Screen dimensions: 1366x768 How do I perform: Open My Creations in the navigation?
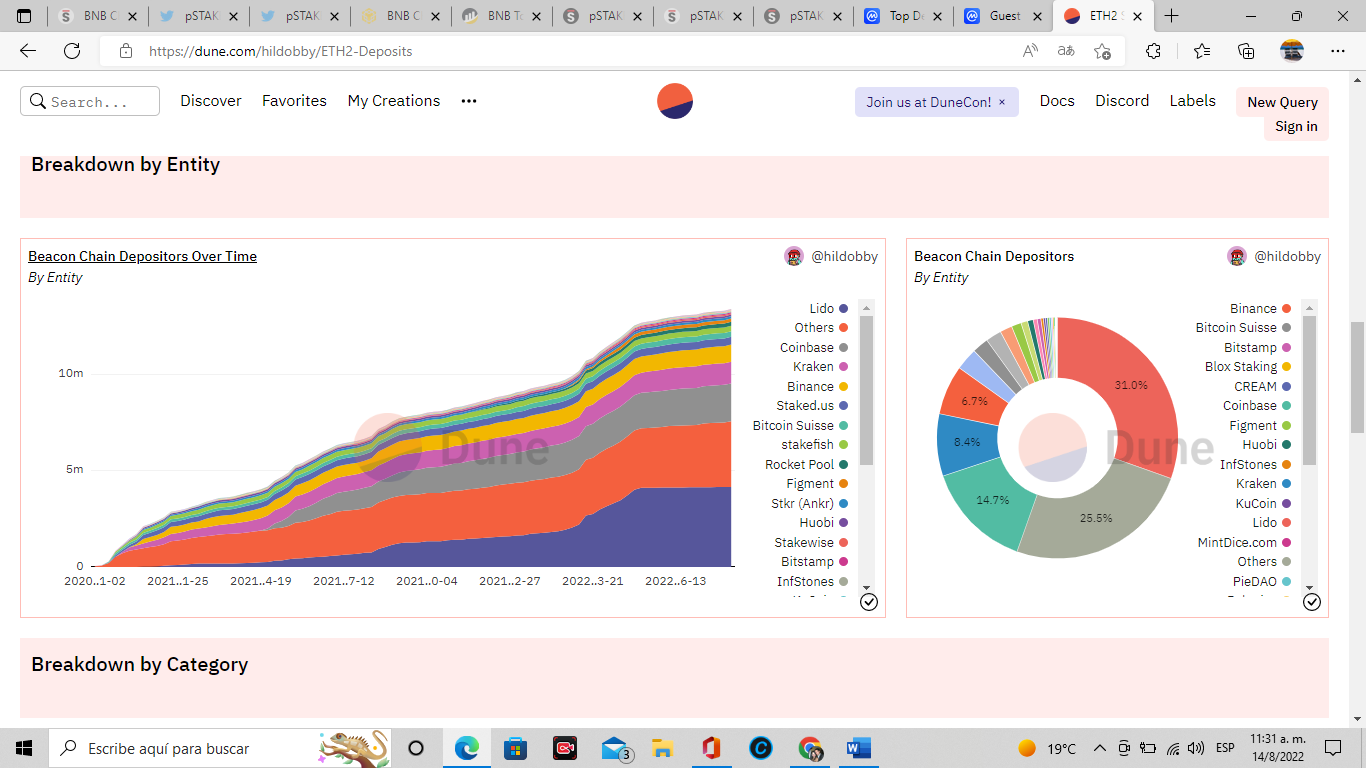394,101
